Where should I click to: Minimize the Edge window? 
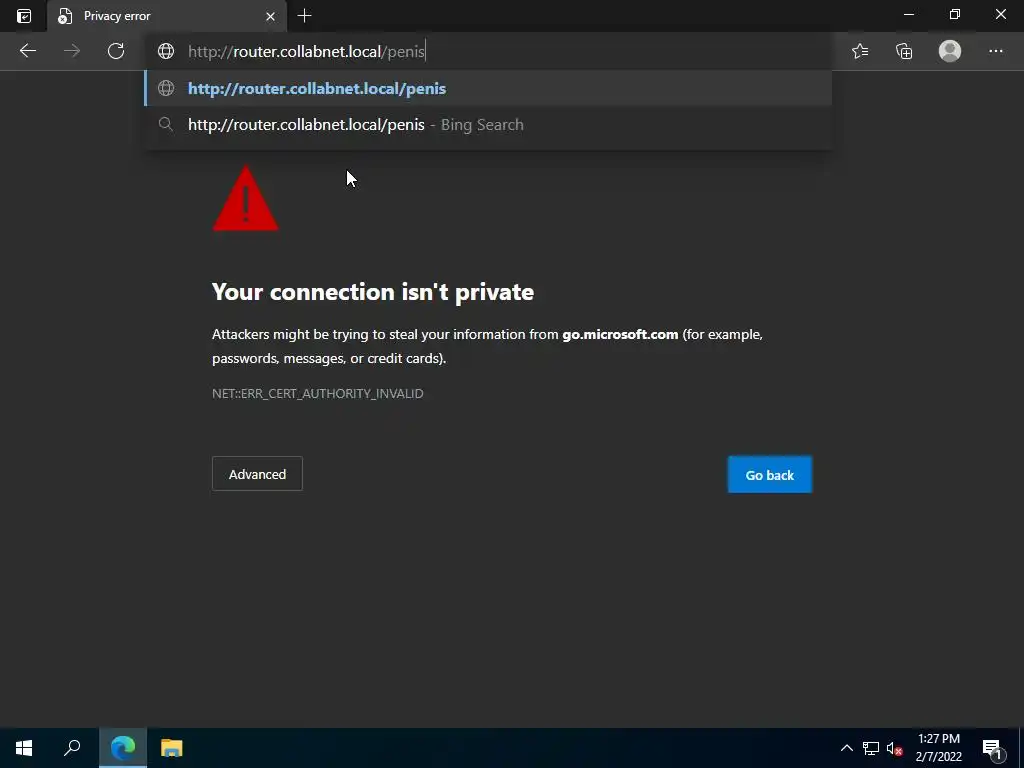(x=908, y=14)
